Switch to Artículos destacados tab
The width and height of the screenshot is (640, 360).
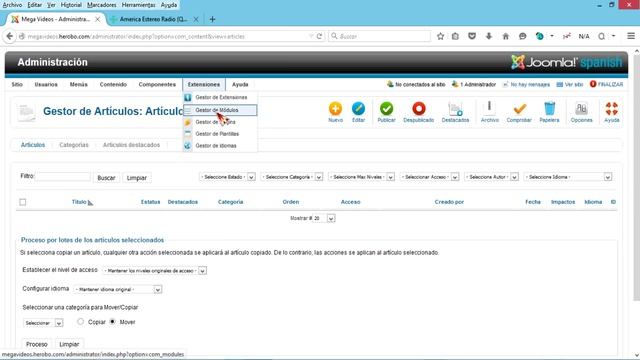(x=131, y=145)
